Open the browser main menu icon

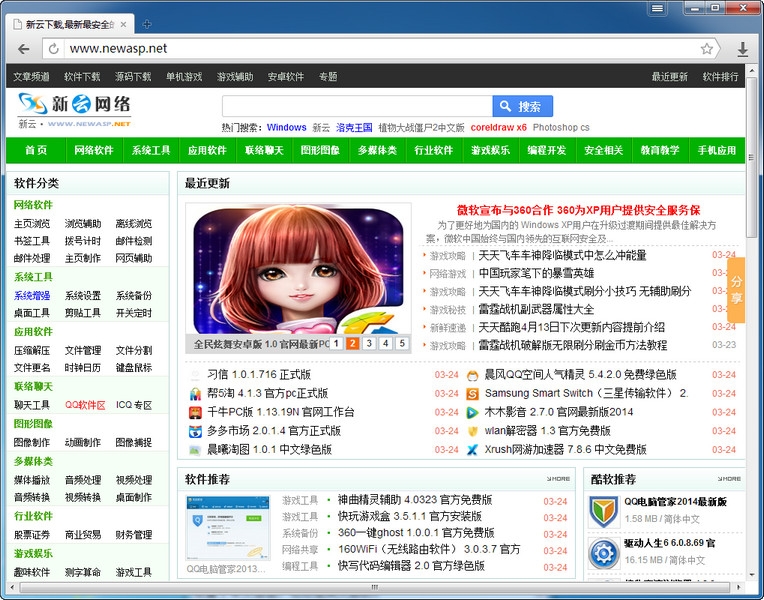(657, 8)
